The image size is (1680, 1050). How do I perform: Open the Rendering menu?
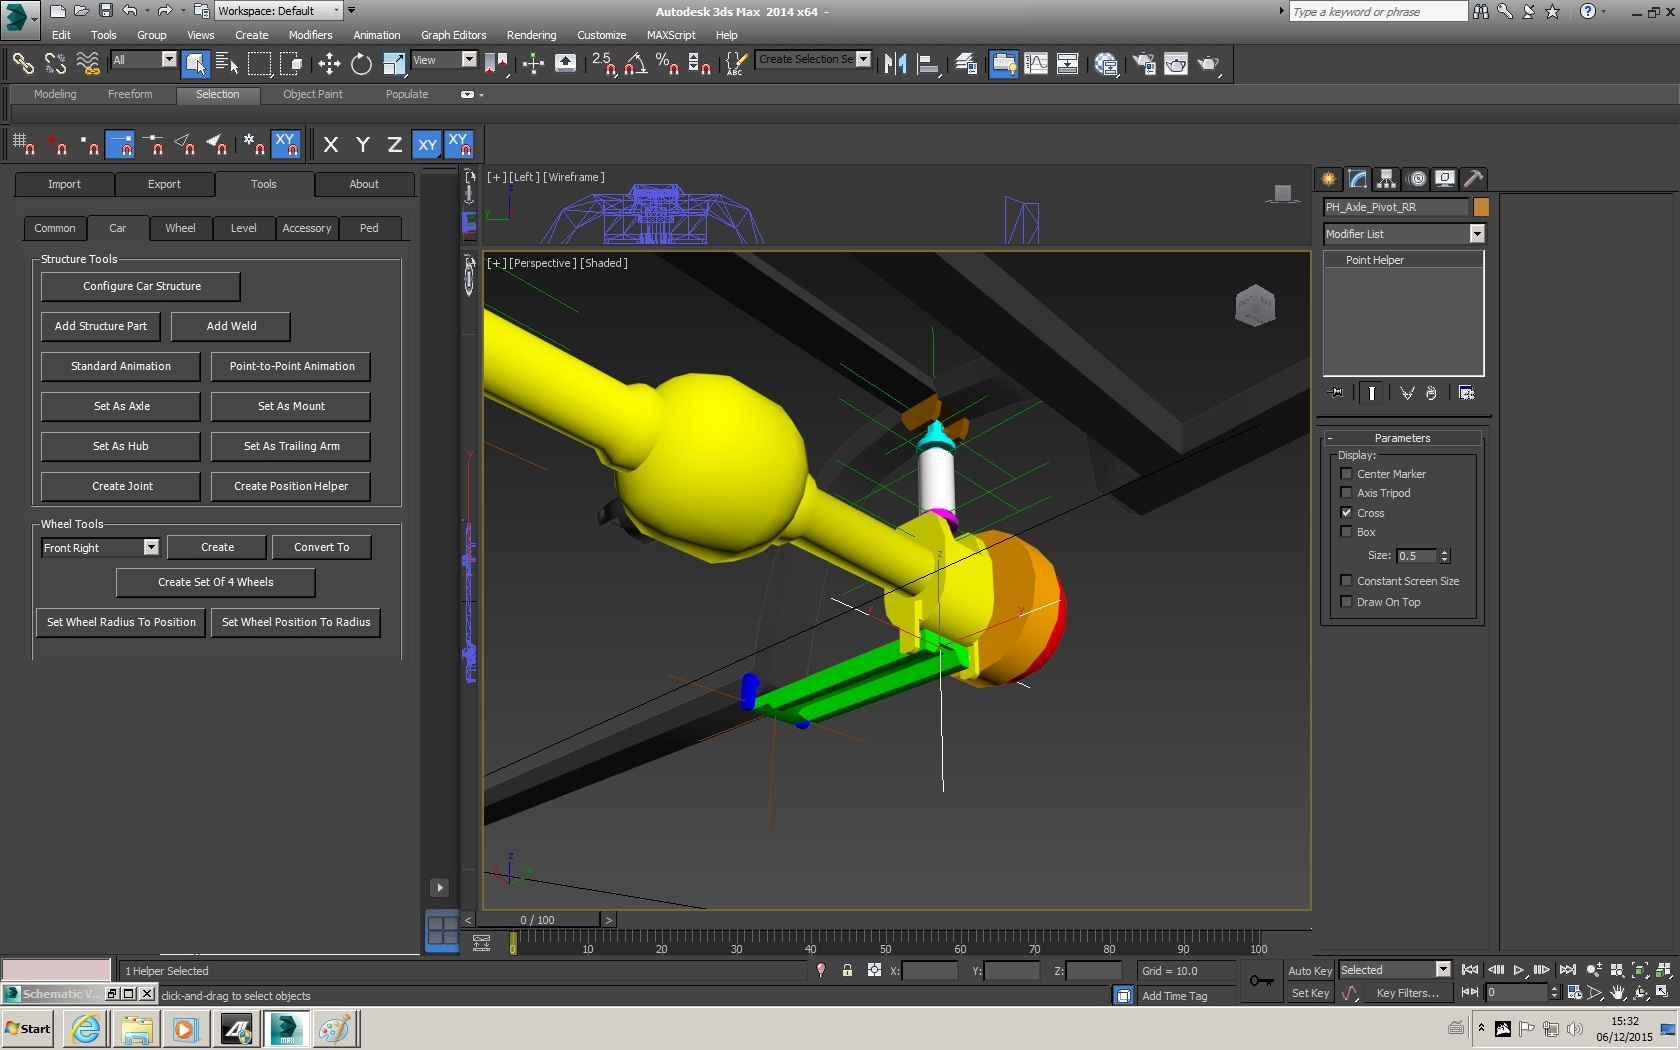click(x=531, y=35)
